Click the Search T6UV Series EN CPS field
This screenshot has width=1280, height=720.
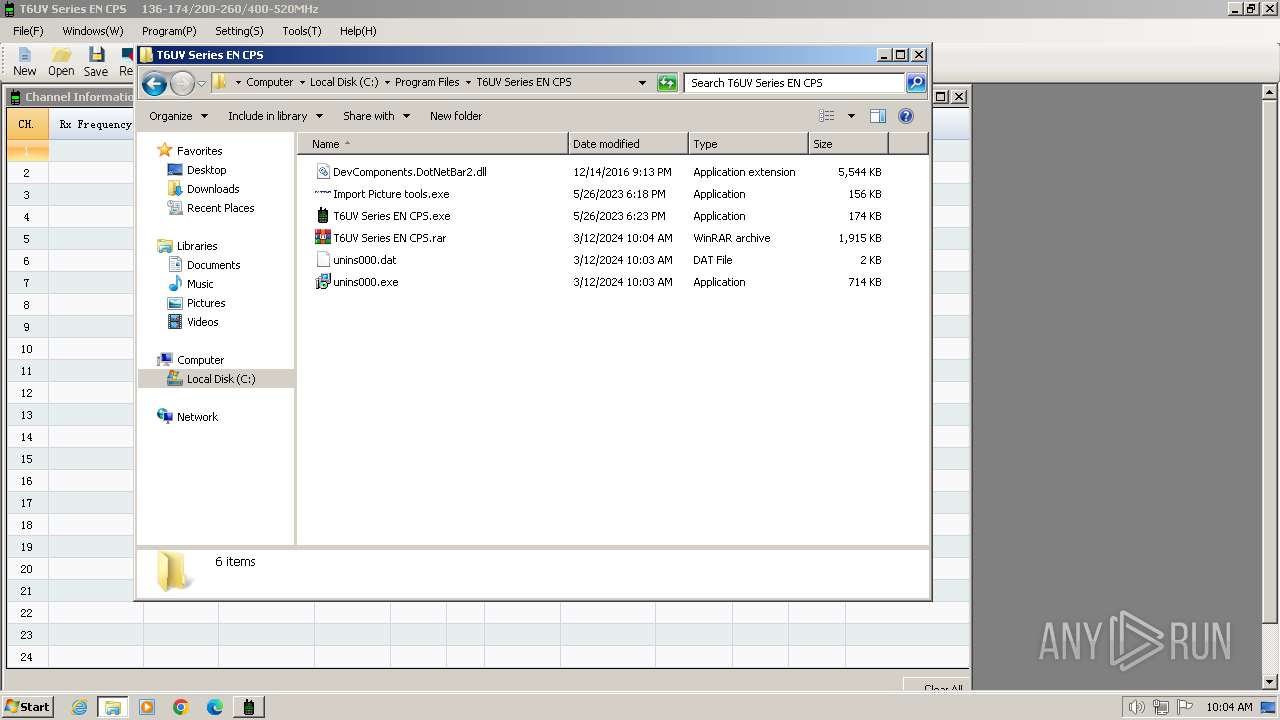795,83
